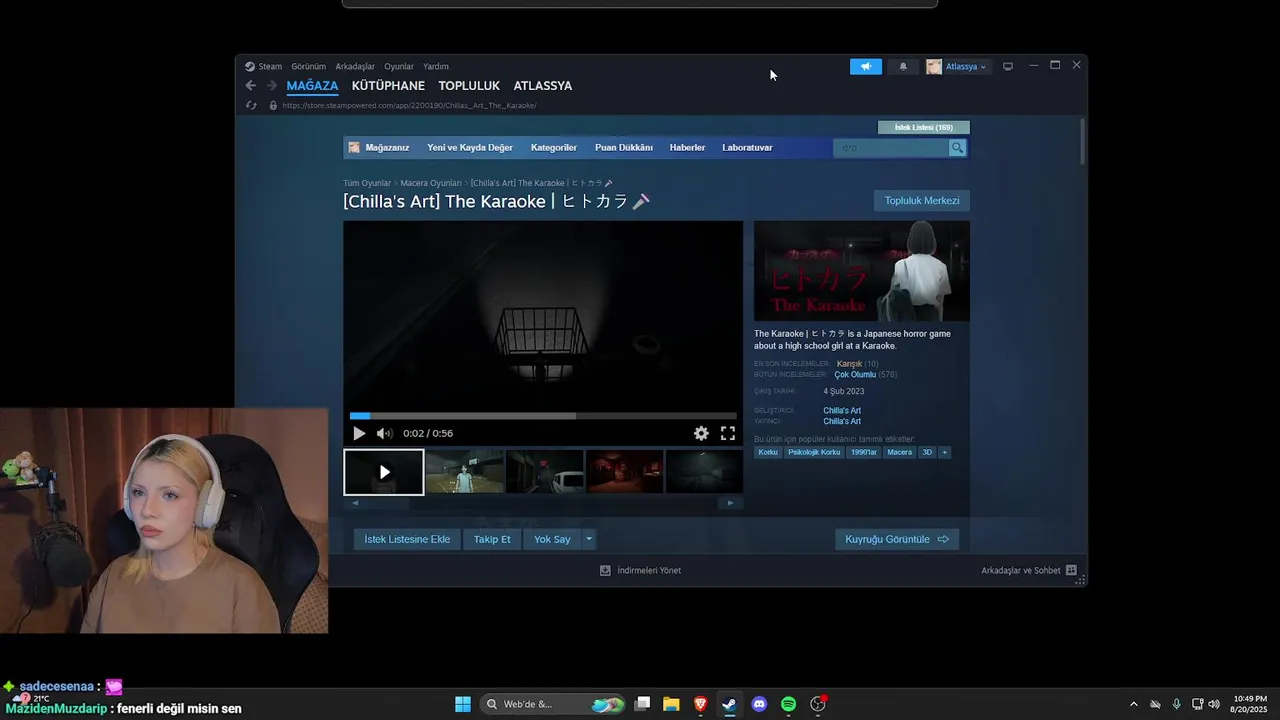Click the Yok Say button
This screenshot has height=720, width=1280.
[552, 539]
